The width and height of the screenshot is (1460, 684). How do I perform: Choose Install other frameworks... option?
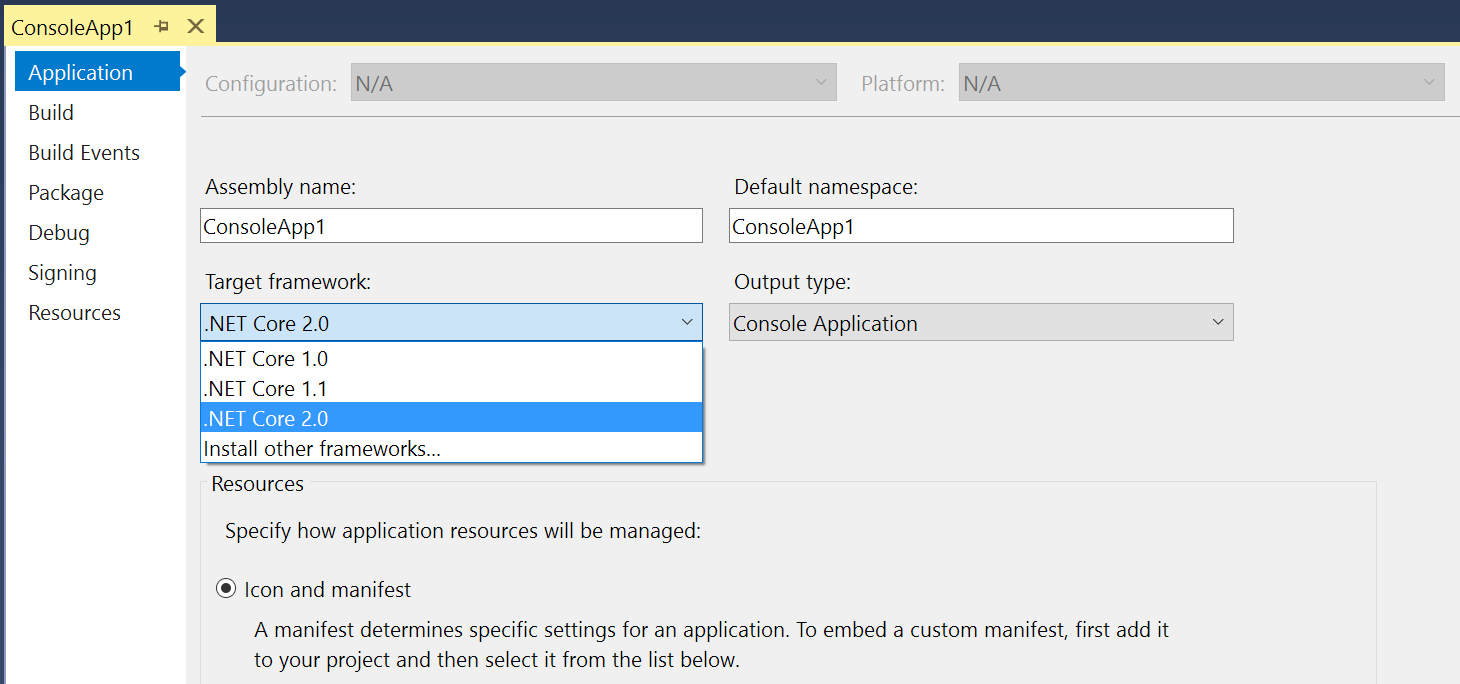tap(451, 449)
